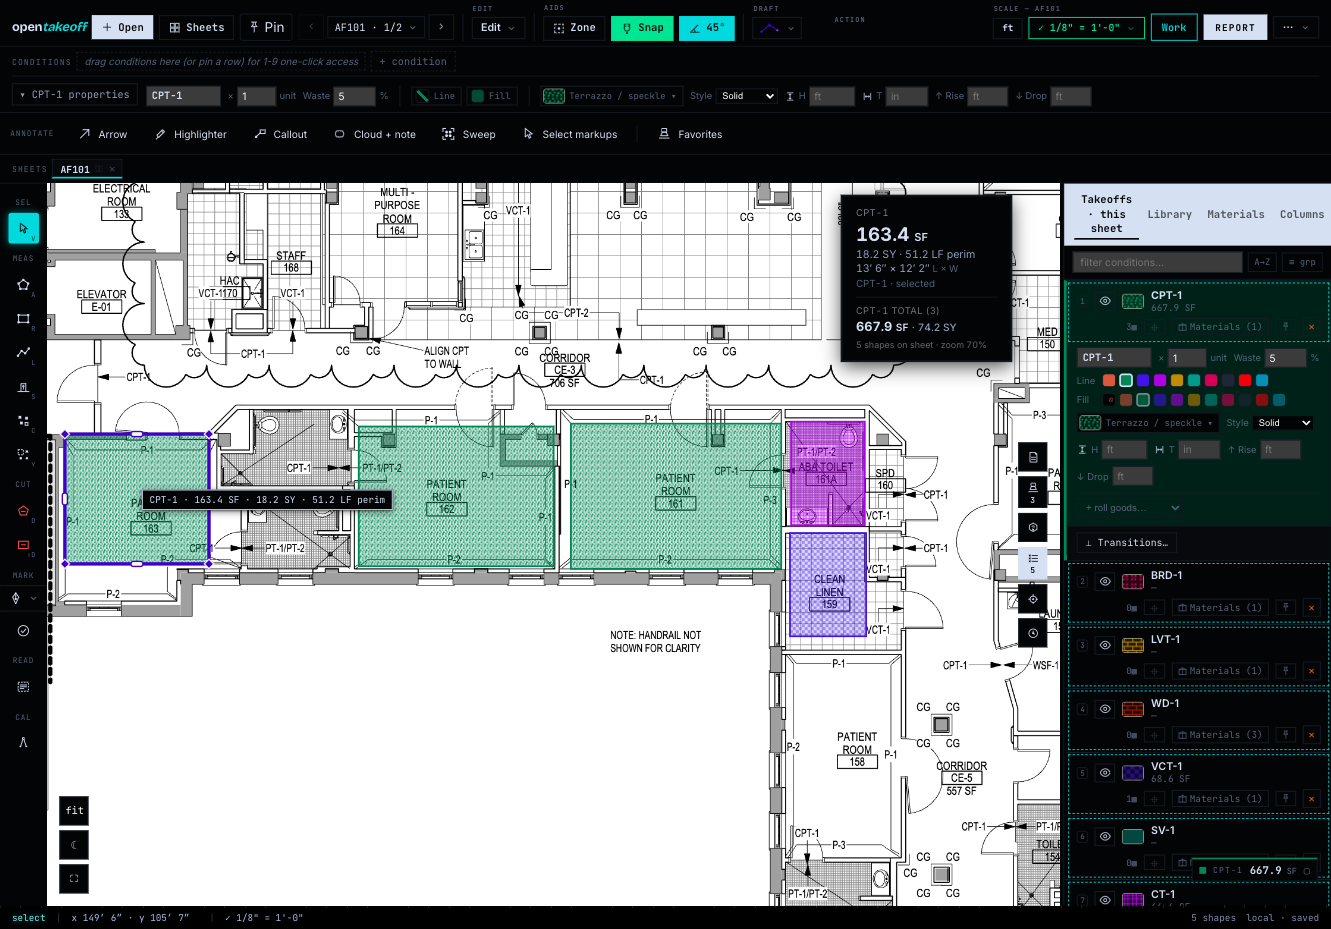Select the rectangle area measure tool
1331x929 pixels.
[23, 319]
